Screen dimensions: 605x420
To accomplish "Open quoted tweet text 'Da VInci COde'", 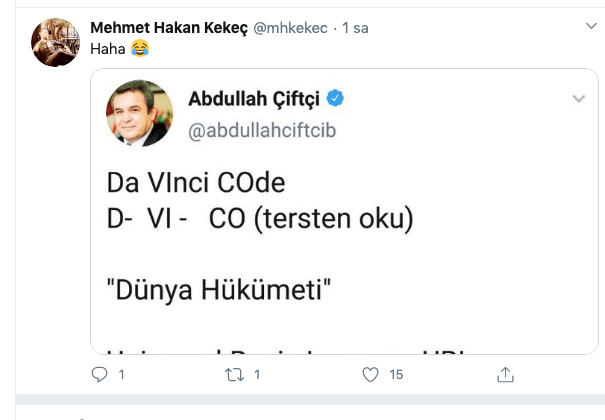I will [x=196, y=182].
